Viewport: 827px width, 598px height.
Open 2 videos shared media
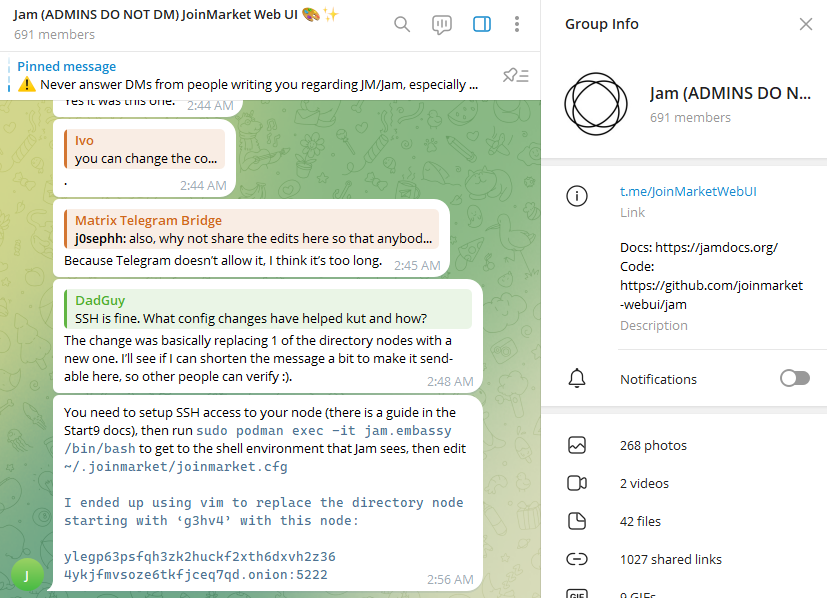click(x=644, y=484)
